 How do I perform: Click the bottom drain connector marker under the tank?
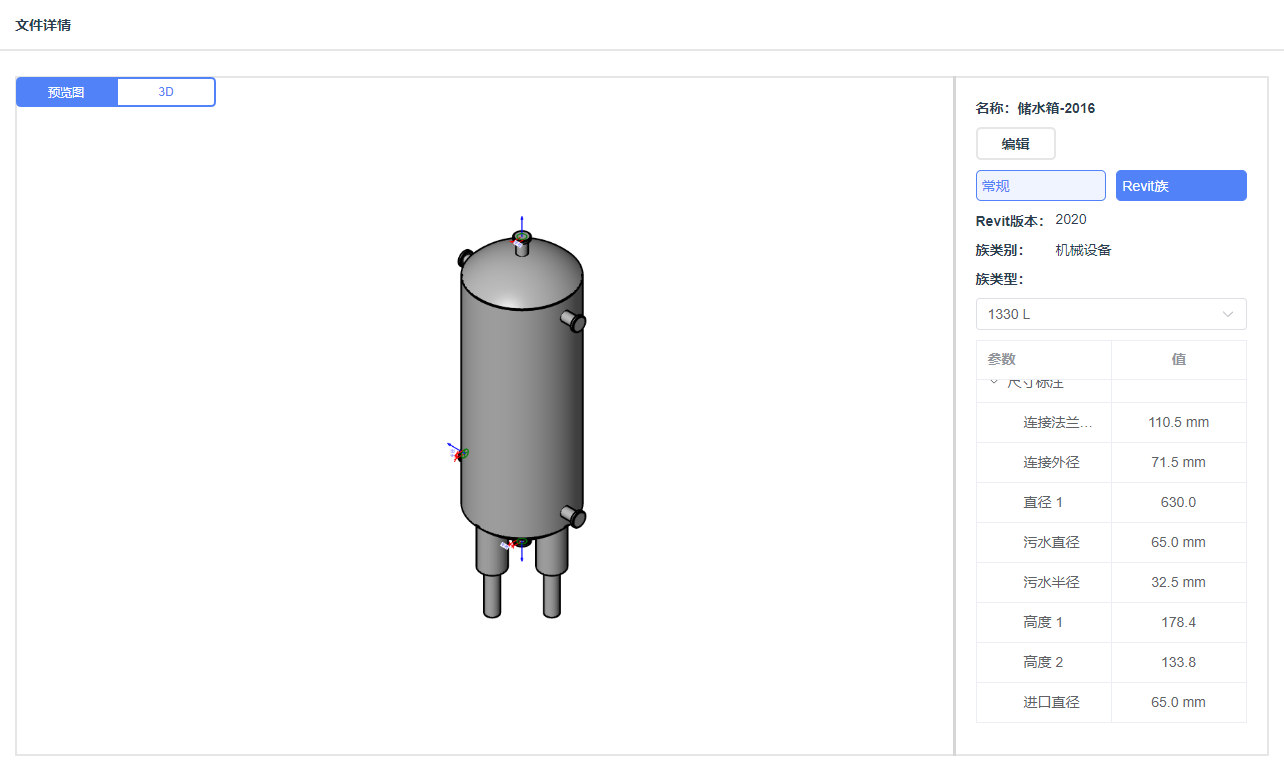(x=518, y=544)
